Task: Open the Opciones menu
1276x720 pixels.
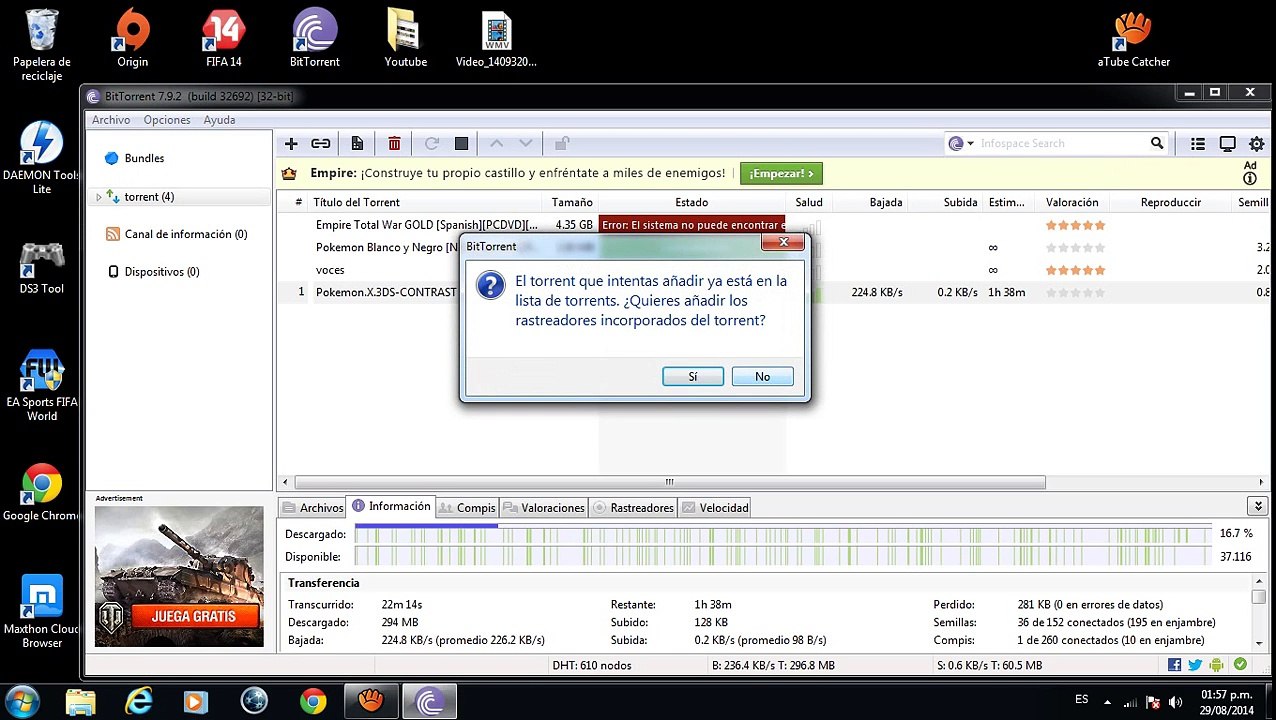Action: click(167, 120)
